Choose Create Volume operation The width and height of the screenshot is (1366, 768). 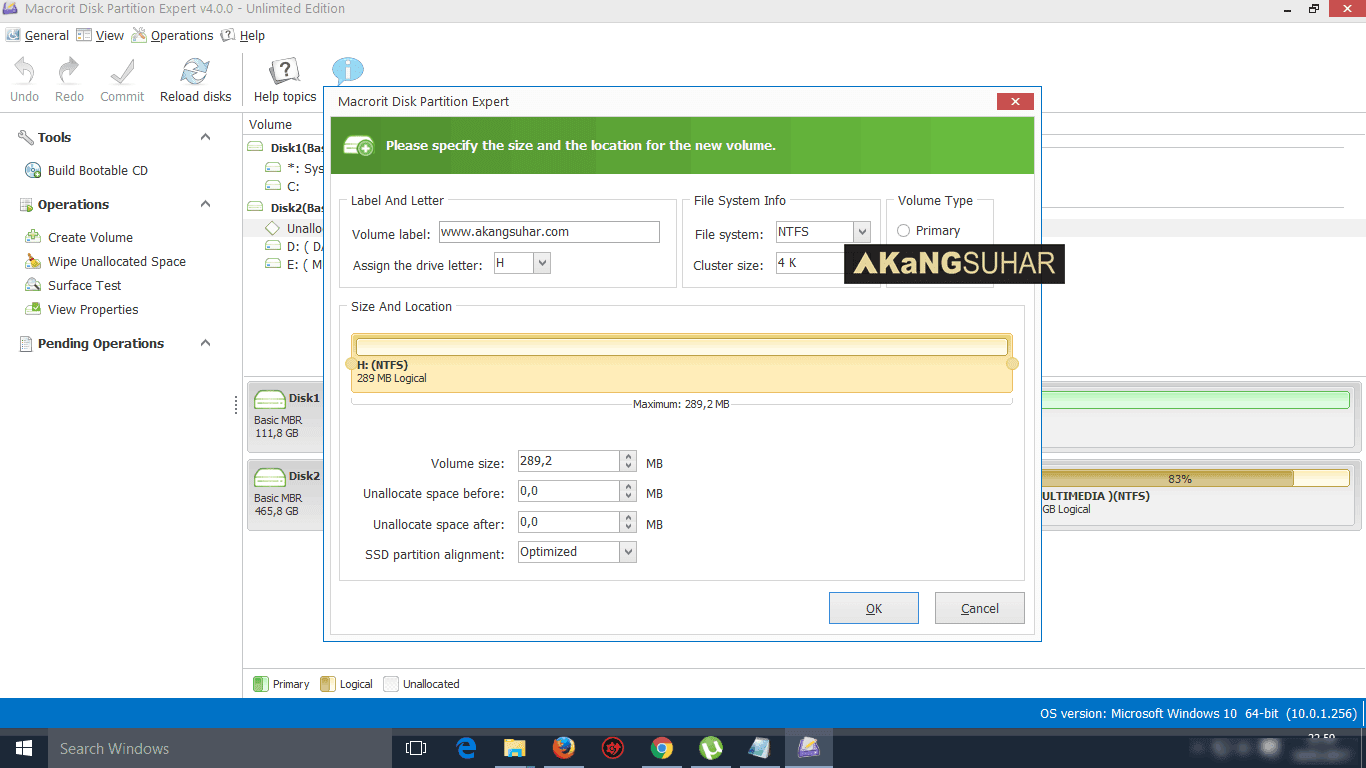pyautogui.click(x=79, y=238)
